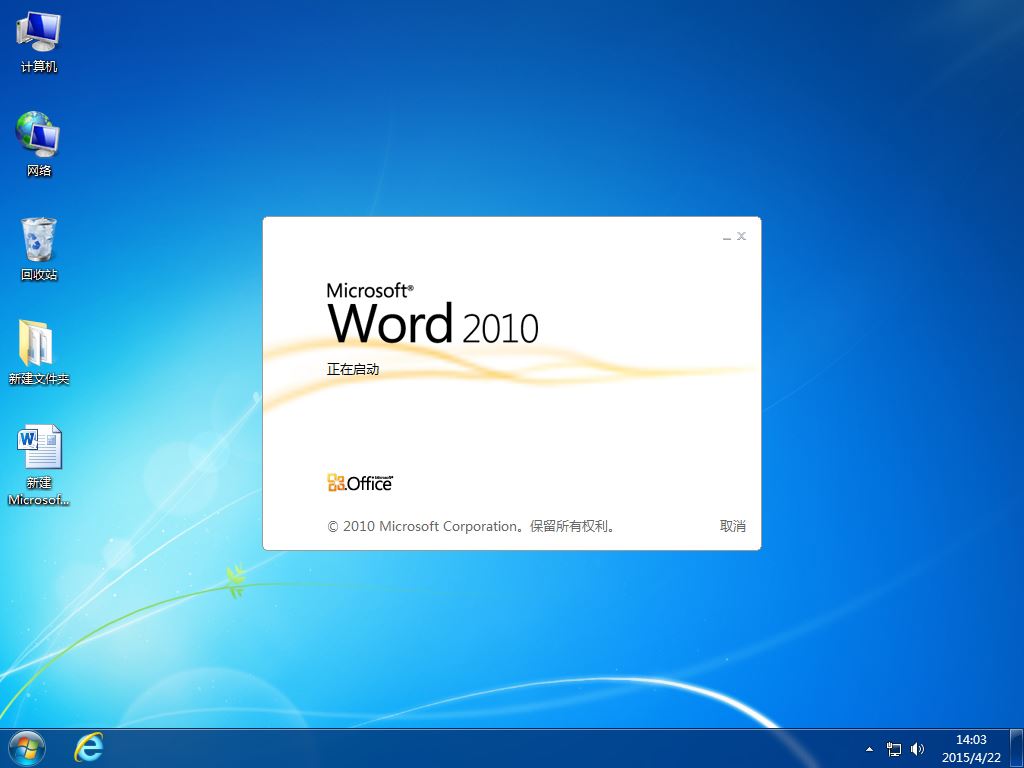Show hidden system tray icons

point(869,749)
